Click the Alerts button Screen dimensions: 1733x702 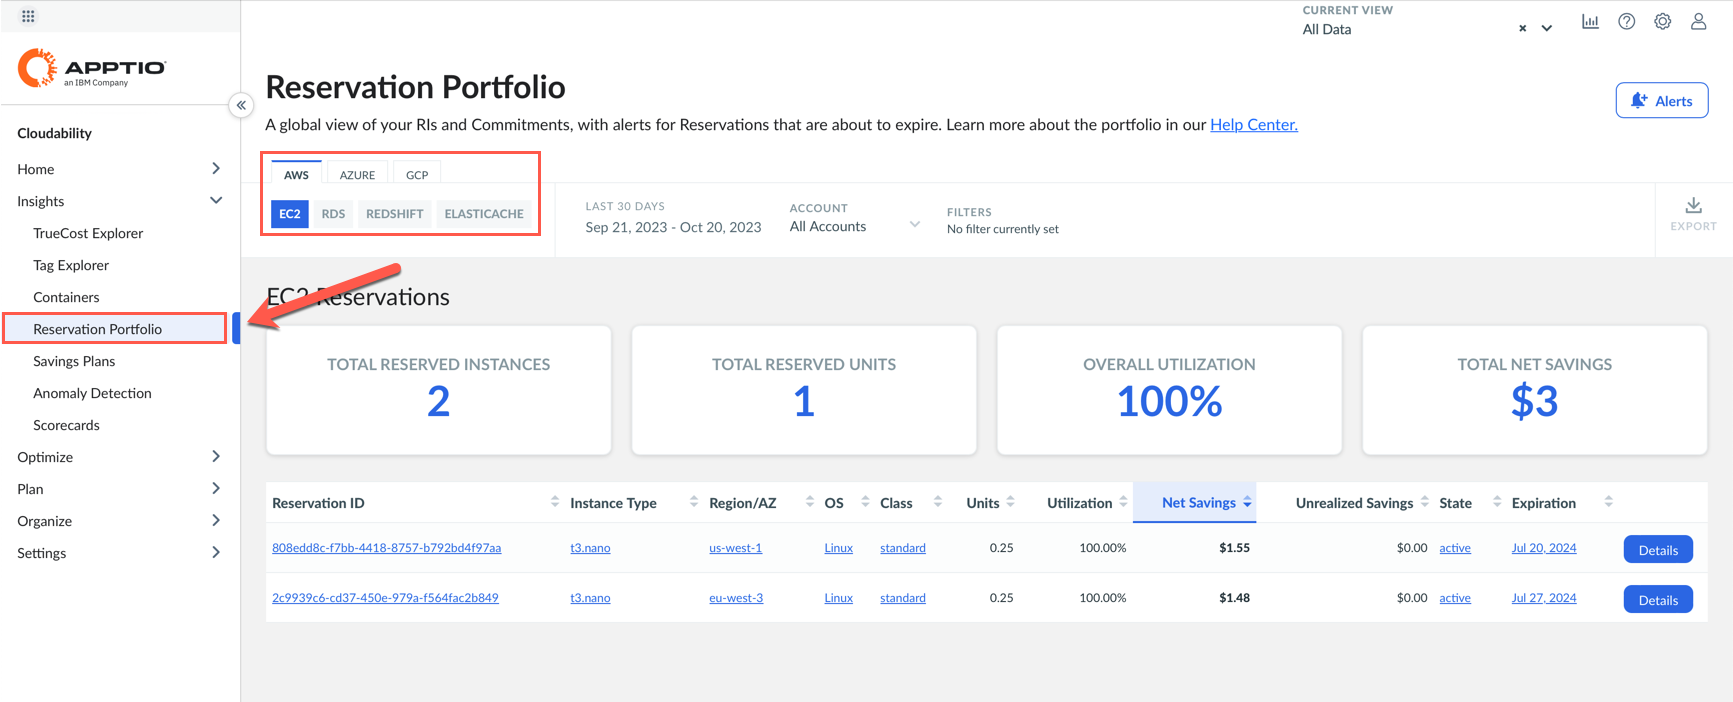(1661, 100)
